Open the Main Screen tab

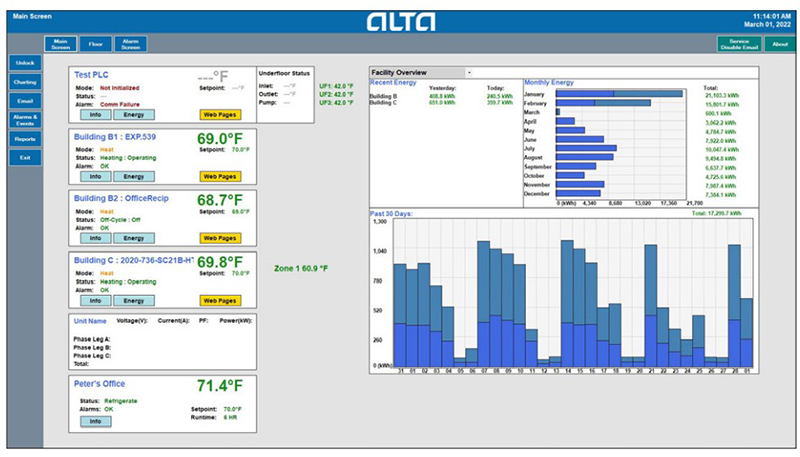click(60, 44)
